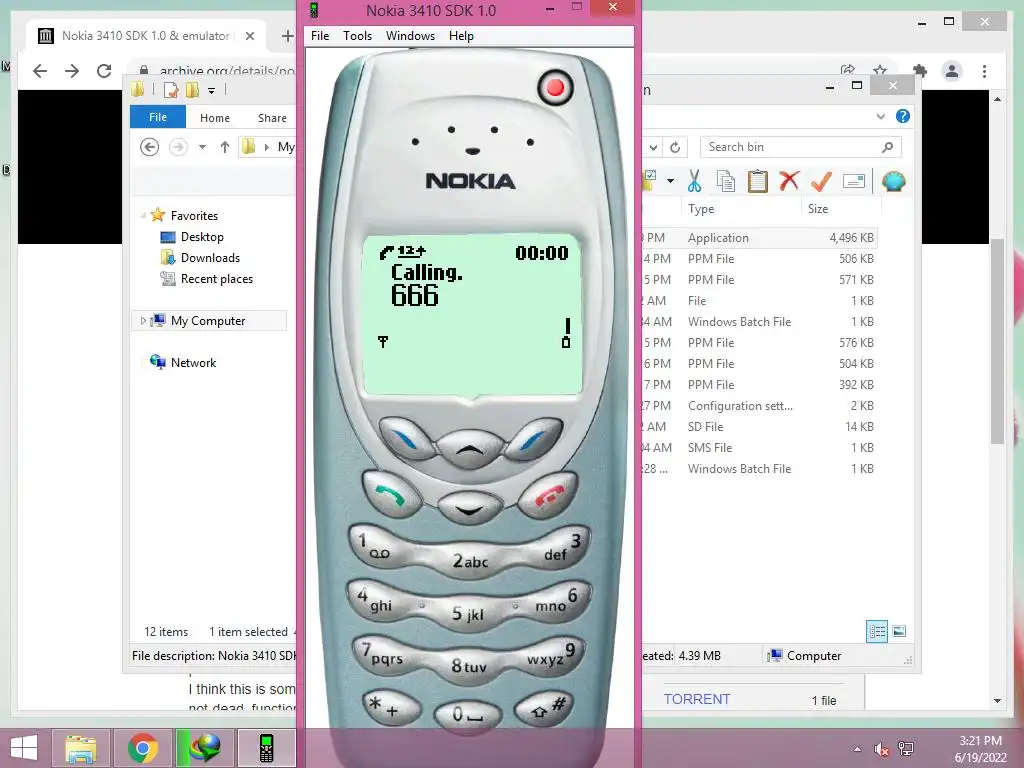This screenshot has width=1024, height=768.
Task: Click the Explorer refresh button
Action: coord(675,147)
